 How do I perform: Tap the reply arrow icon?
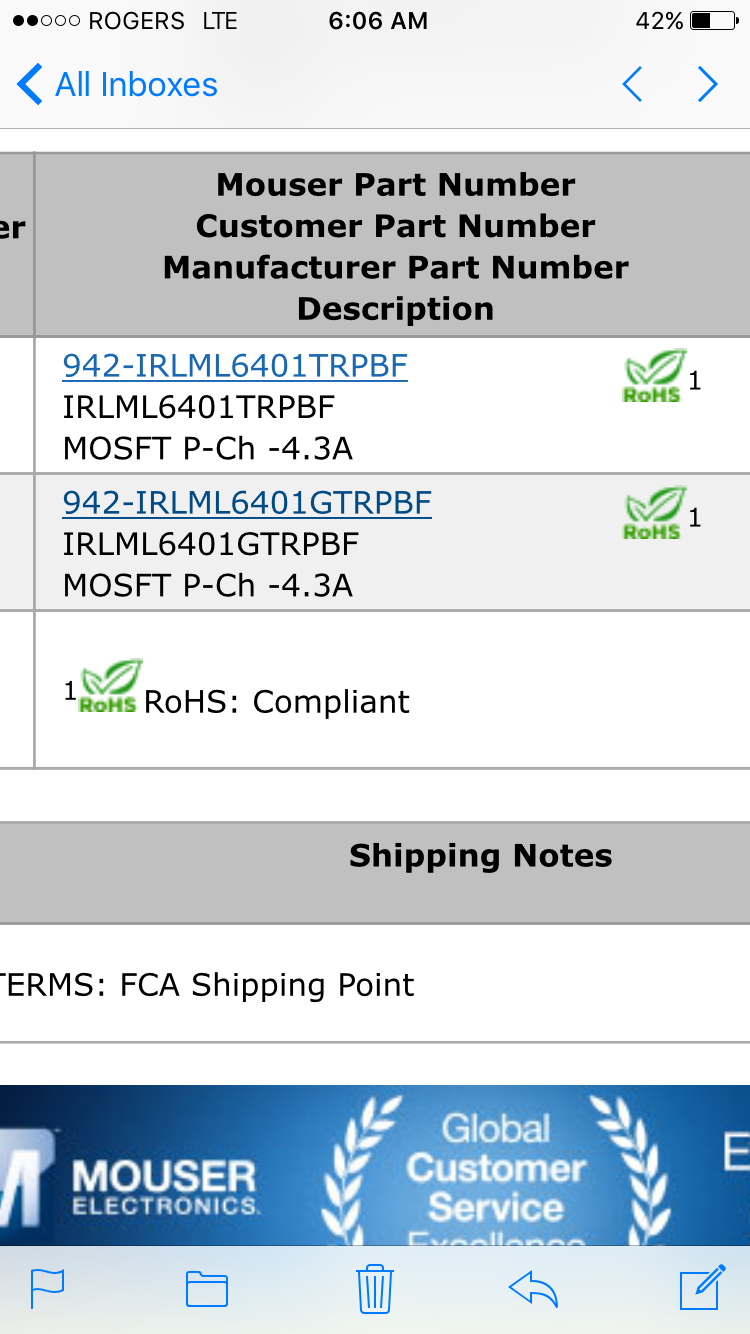(x=533, y=1288)
